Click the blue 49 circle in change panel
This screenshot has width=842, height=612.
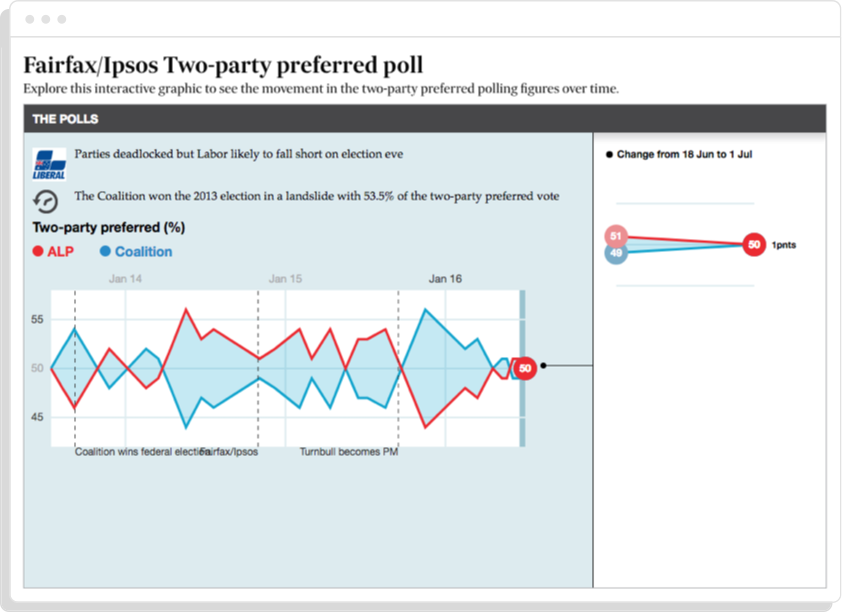pyautogui.click(x=616, y=253)
